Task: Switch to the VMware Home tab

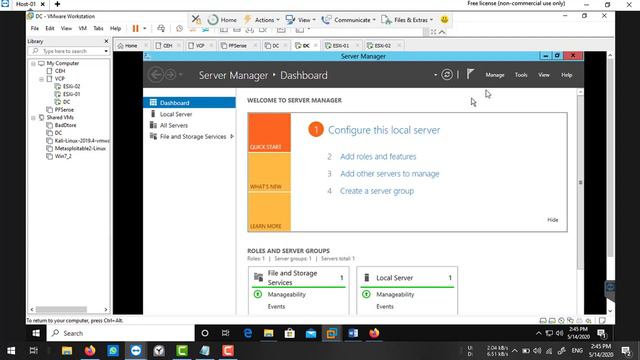Action: pyautogui.click(x=130, y=46)
